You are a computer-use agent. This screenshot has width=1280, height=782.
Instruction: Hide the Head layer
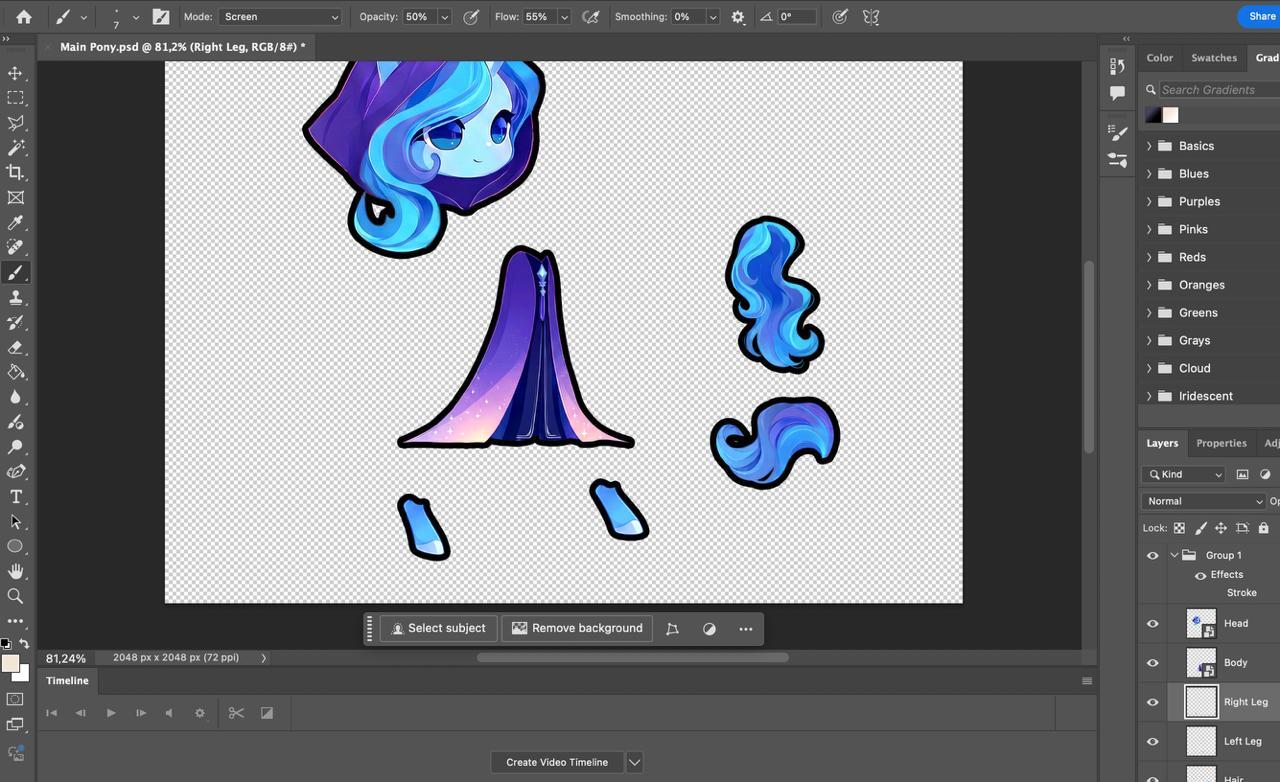1152,623
